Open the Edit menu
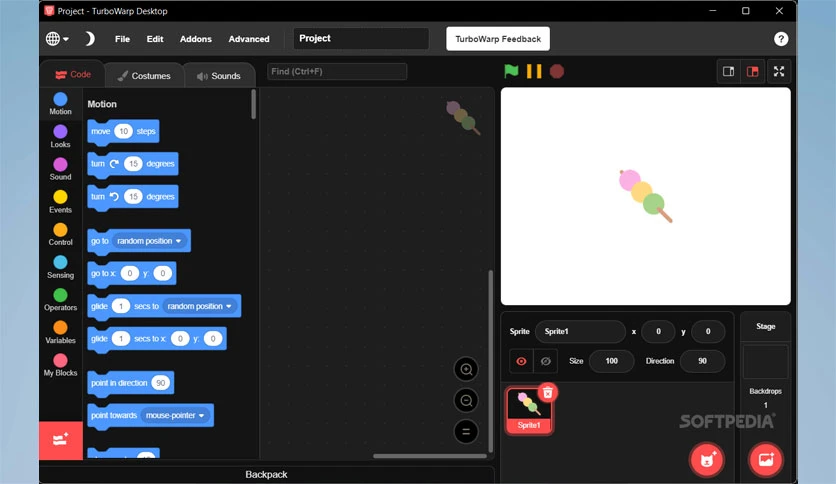Viewport: 836px width, 484px height. click(x=155, y=39)
